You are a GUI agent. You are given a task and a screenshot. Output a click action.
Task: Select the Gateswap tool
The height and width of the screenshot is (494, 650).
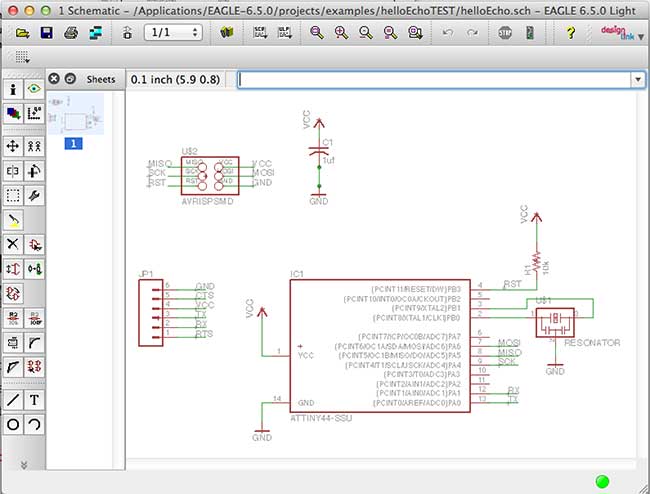click(x=34, y=269)
